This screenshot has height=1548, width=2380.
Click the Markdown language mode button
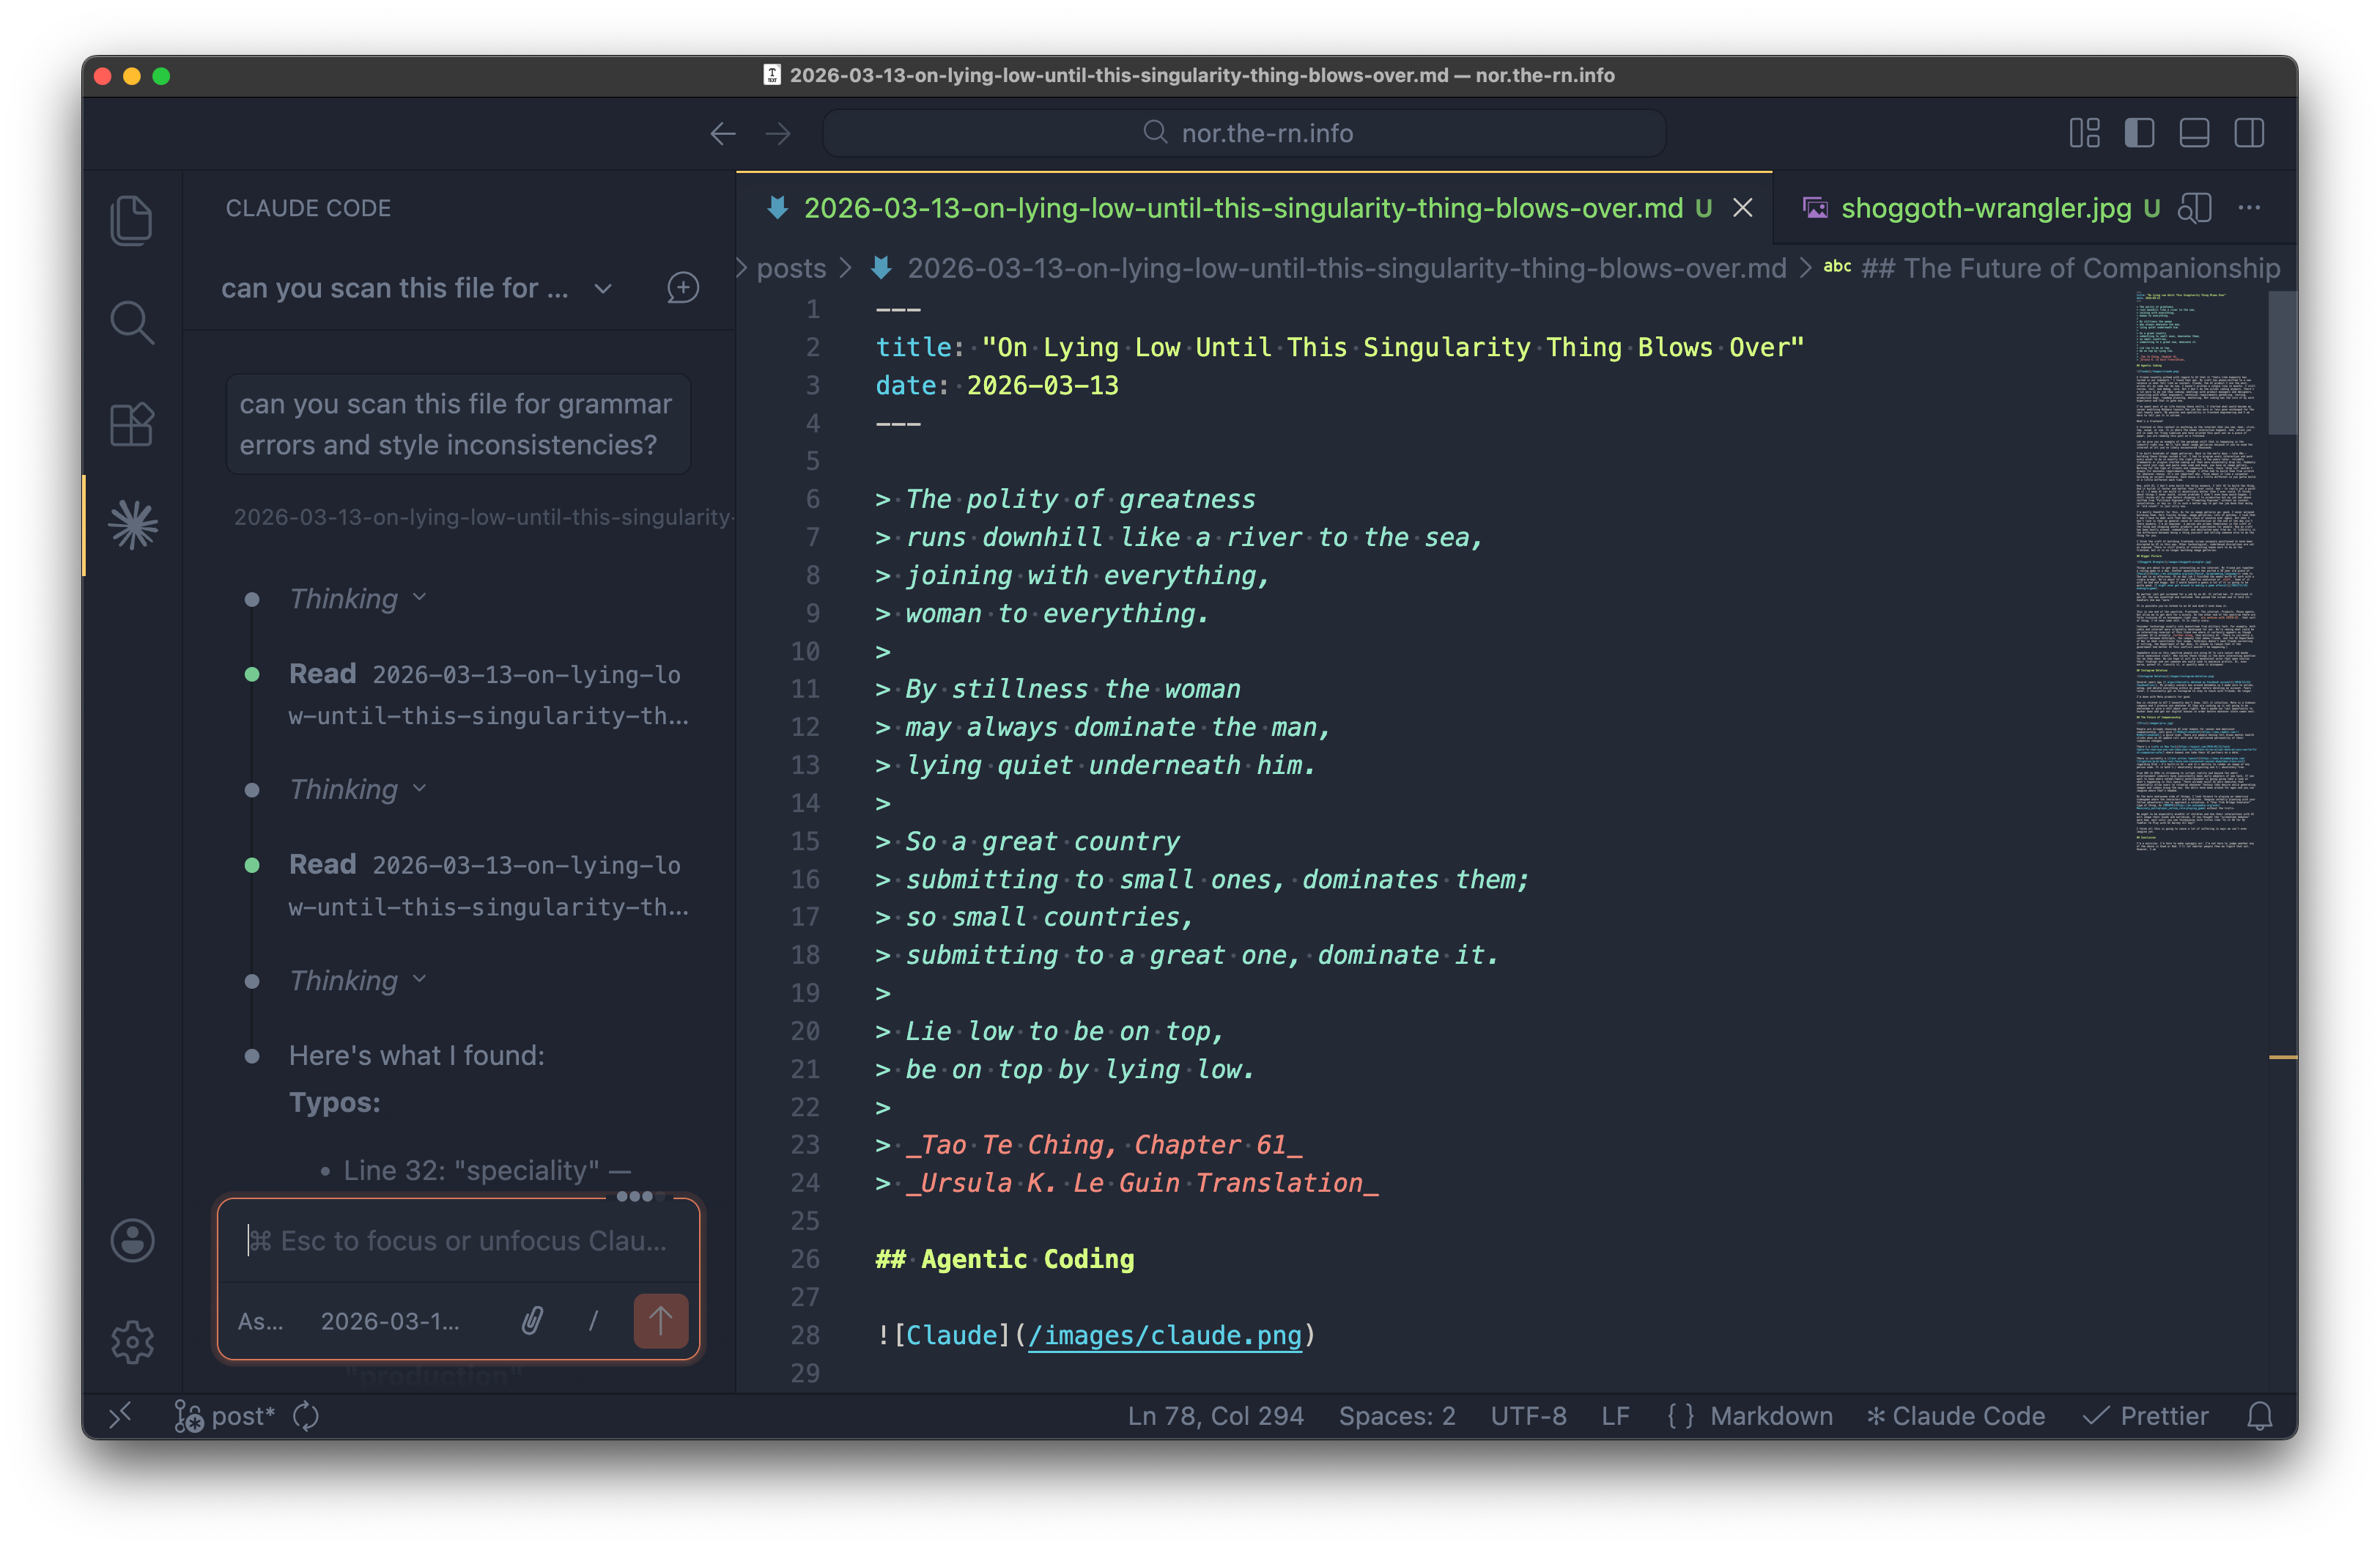coord(1770,1416)
